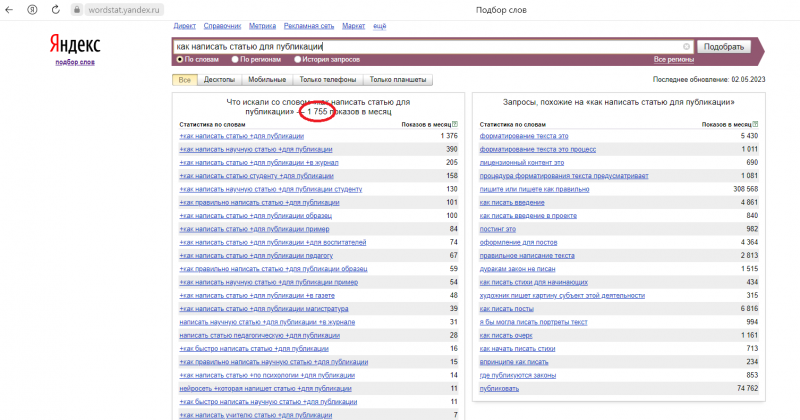Open query нейросеть которая напишет статью
Viewport: 800px width, 420px height.
[265, 388]
